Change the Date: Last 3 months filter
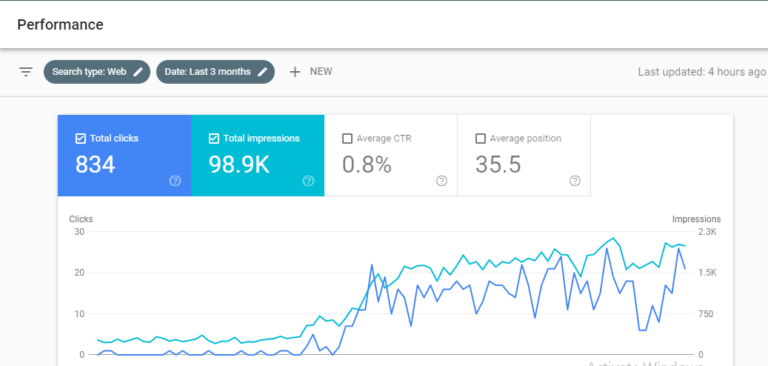Viewport: 768px width, 366px height. pyautogui.click(x=216, y=72)
